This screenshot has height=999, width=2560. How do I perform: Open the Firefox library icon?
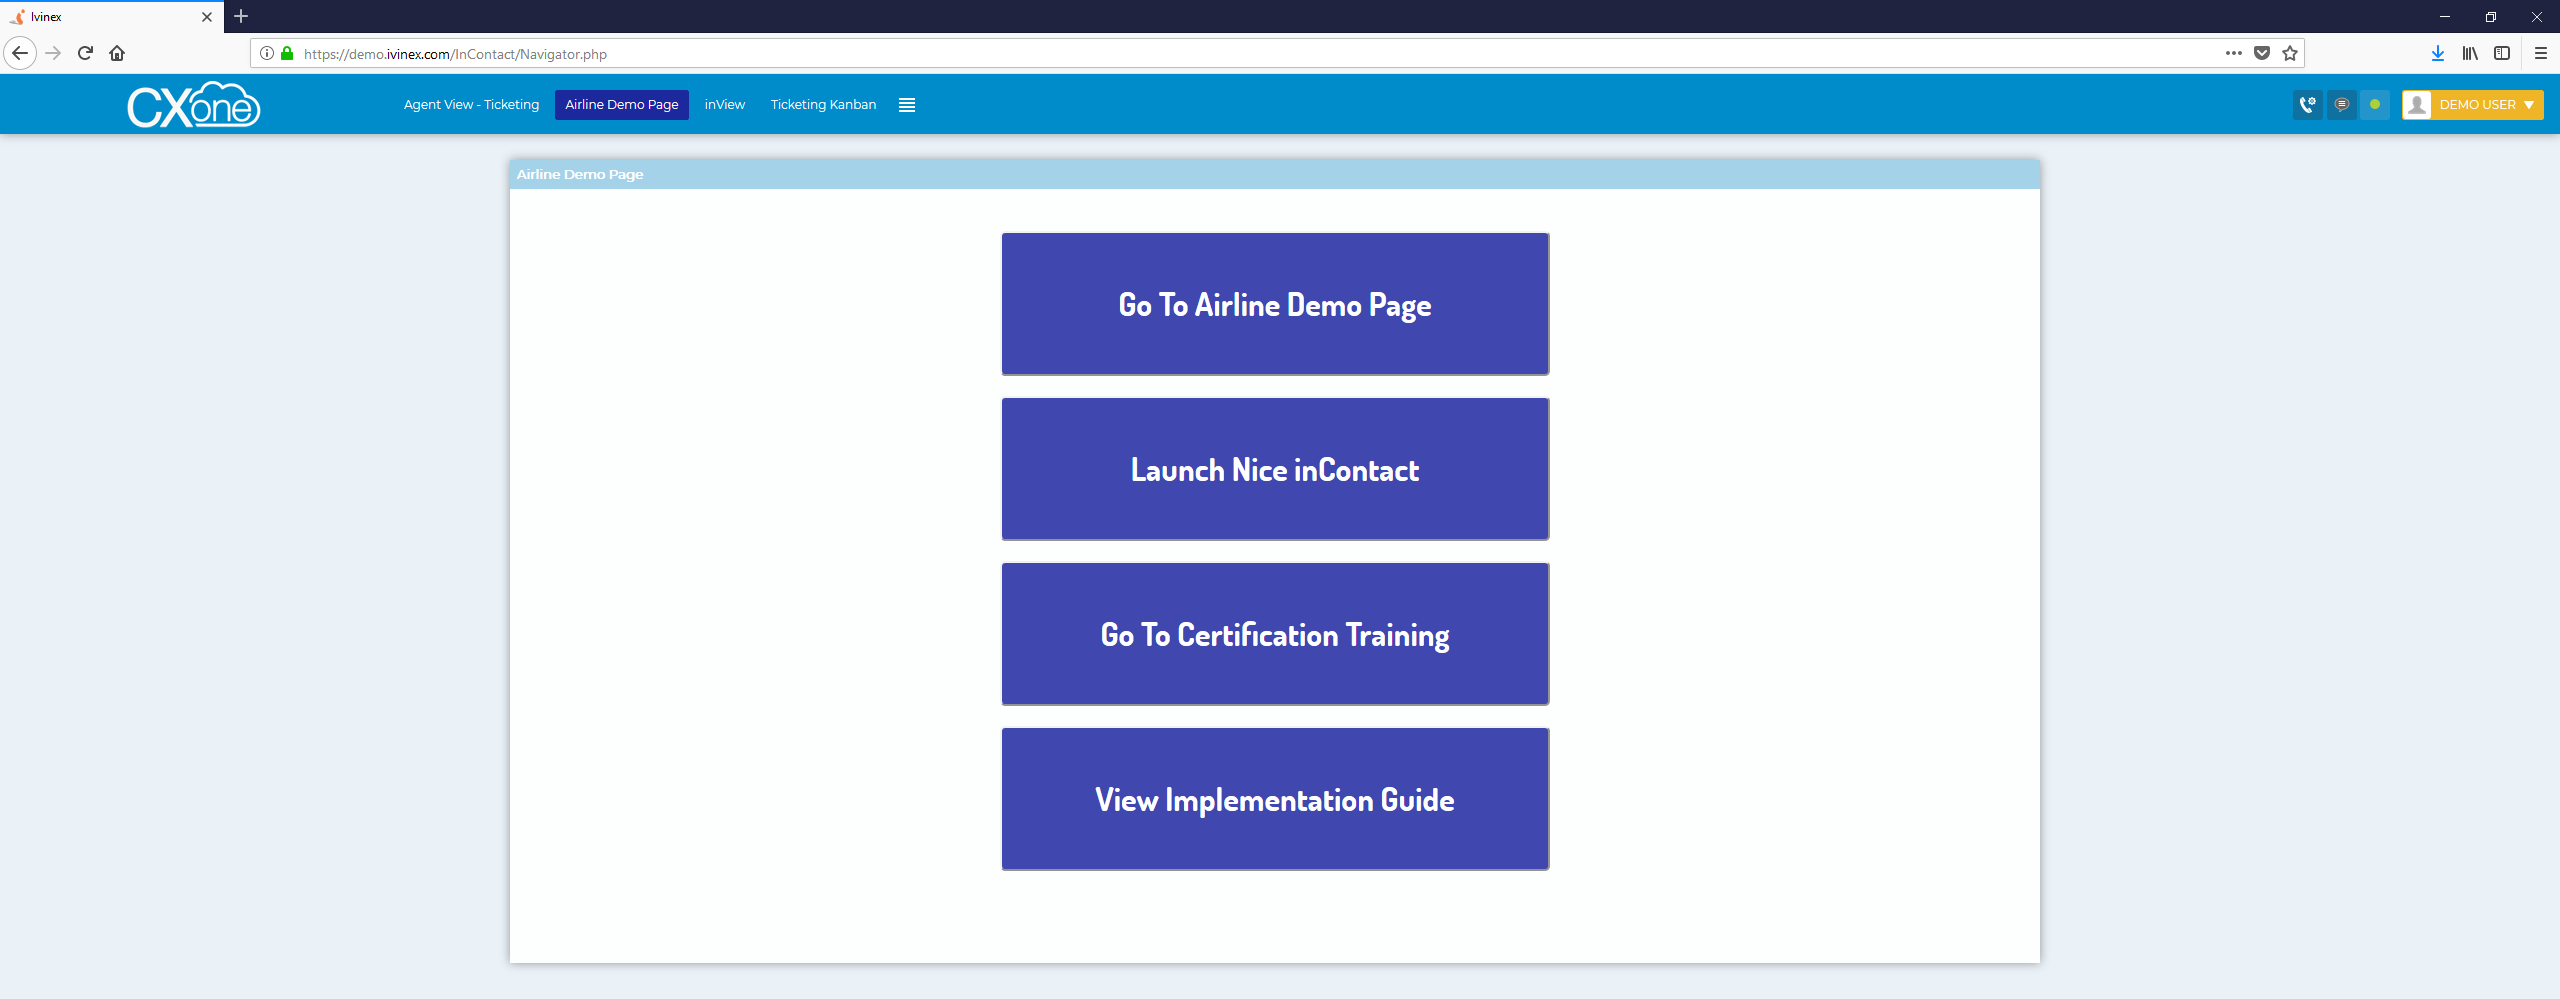(x=2470, y=54)
